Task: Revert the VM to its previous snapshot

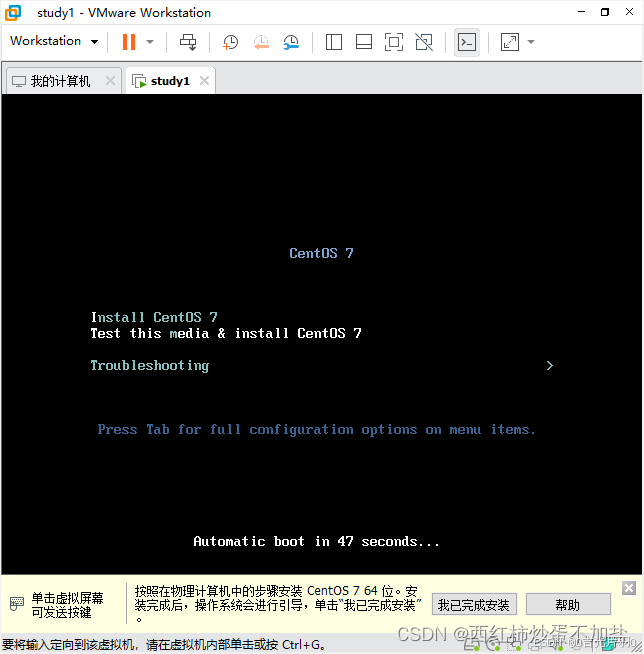Action: tap(261, 42)
